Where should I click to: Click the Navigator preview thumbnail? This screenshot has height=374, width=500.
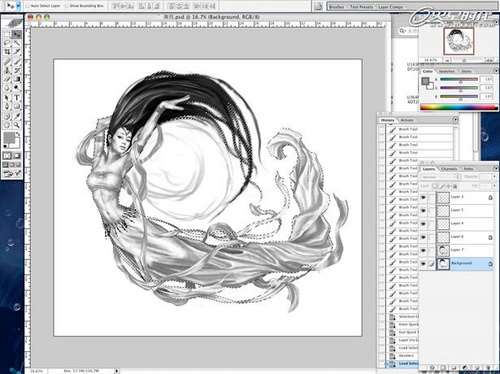tap(459, 41)
